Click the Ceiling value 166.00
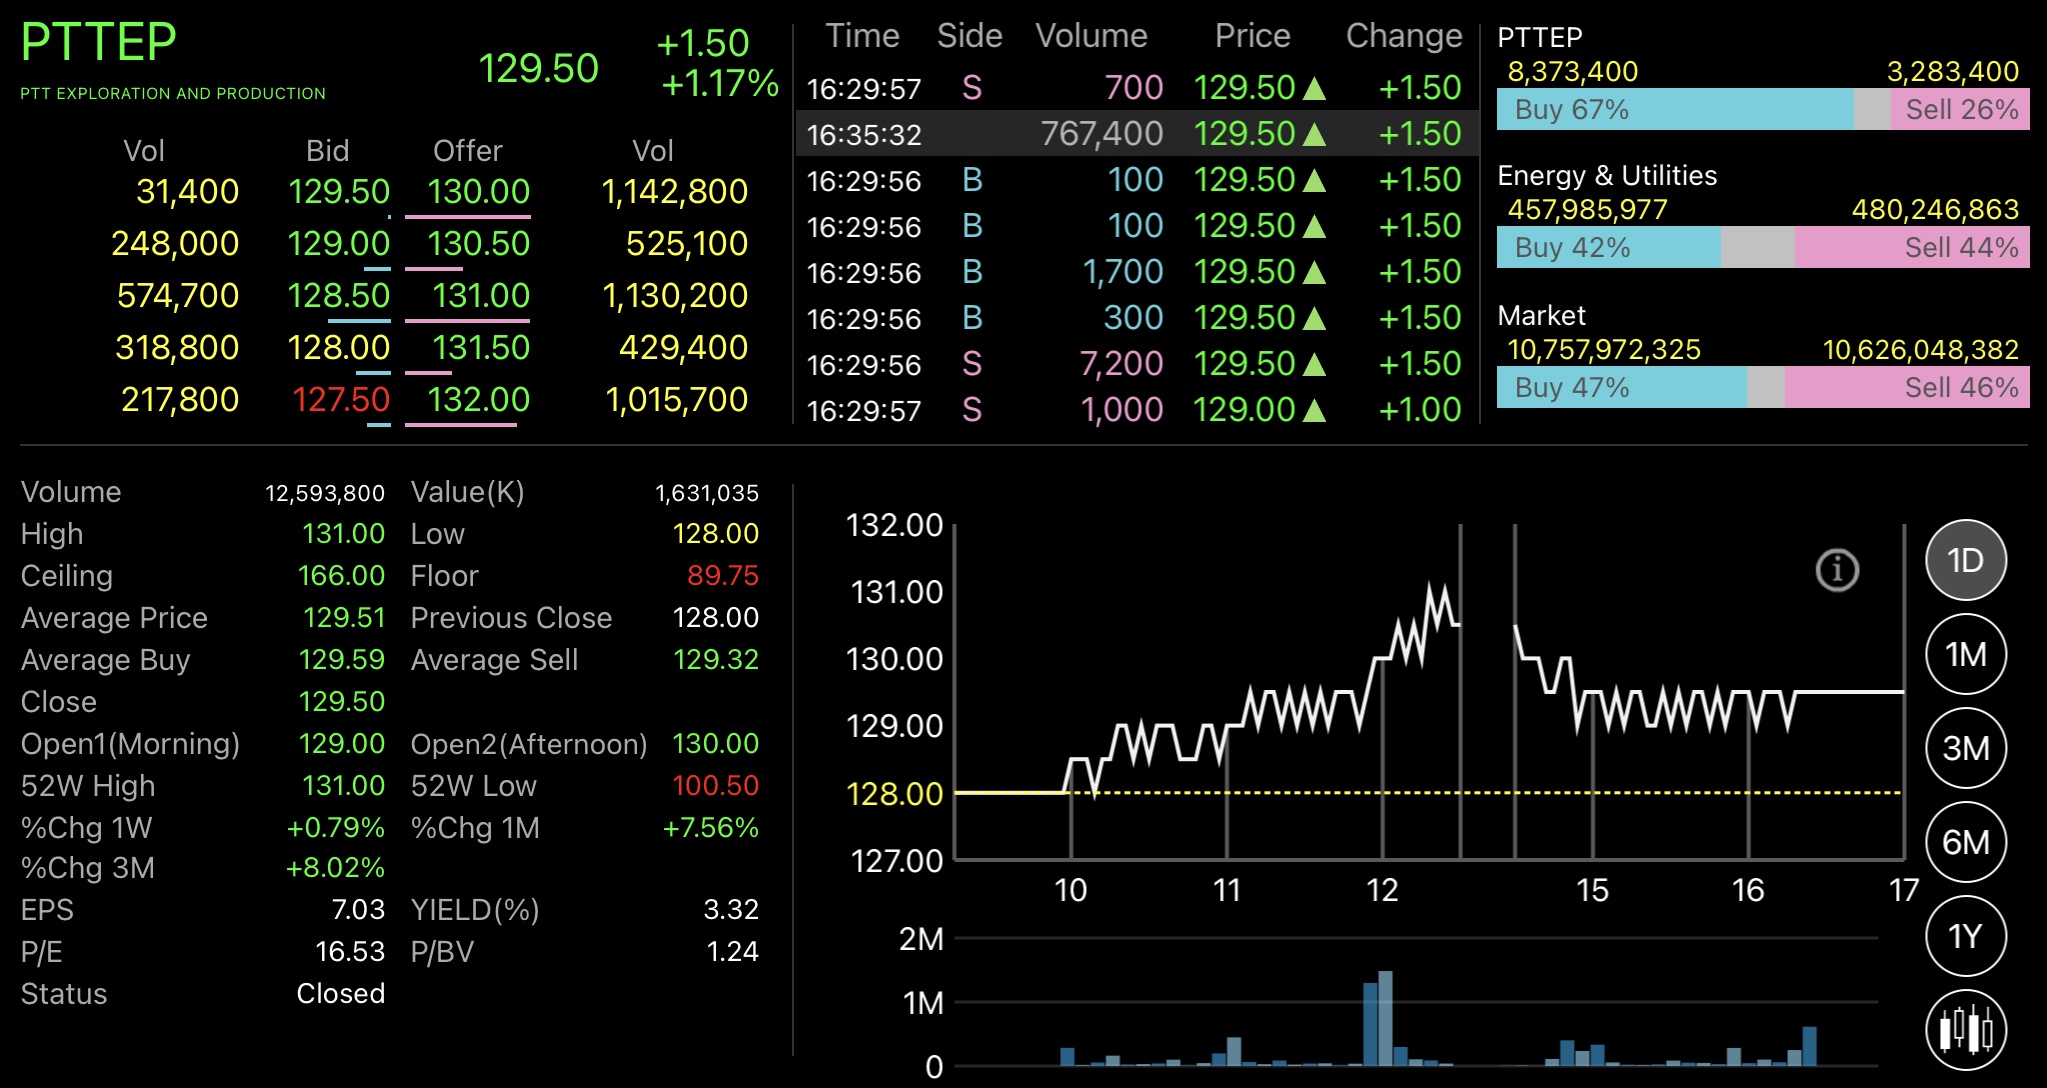2047x1088 pixels. [x=341, y=576]
